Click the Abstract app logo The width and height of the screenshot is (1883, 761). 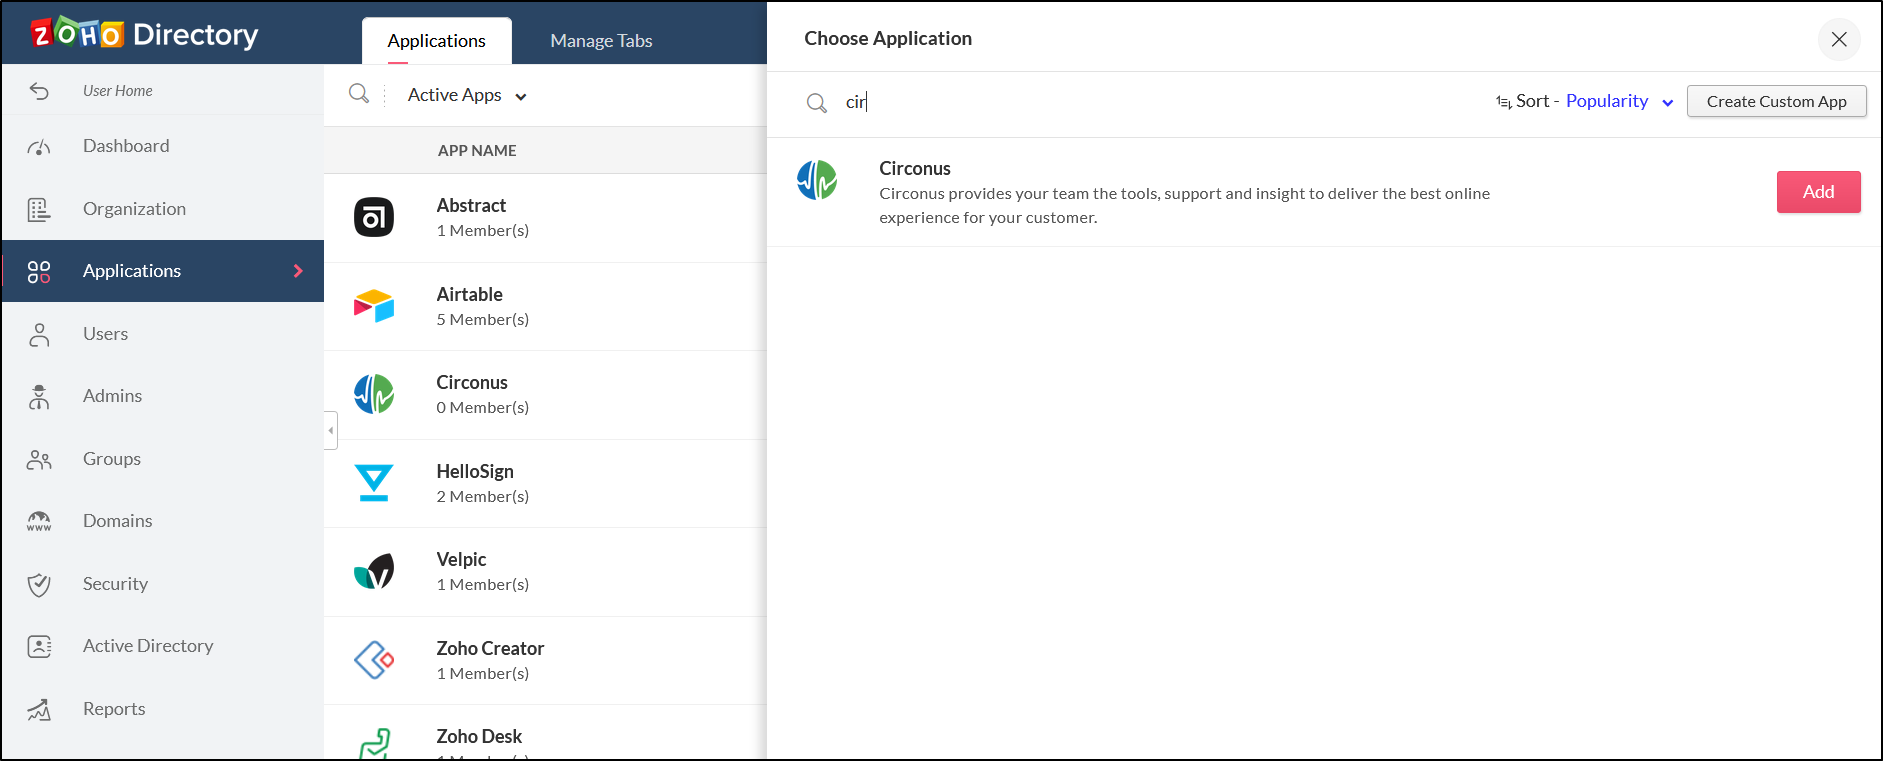[x=374, y=217]
